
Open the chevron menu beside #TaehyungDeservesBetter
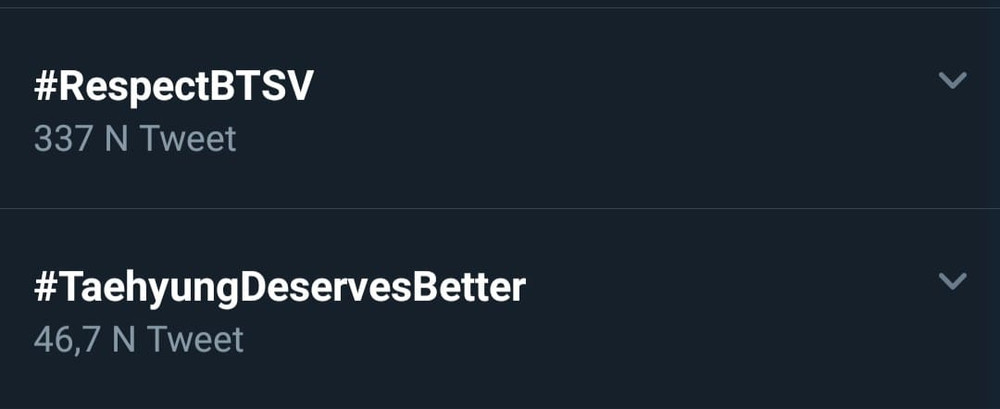(952, 281)
